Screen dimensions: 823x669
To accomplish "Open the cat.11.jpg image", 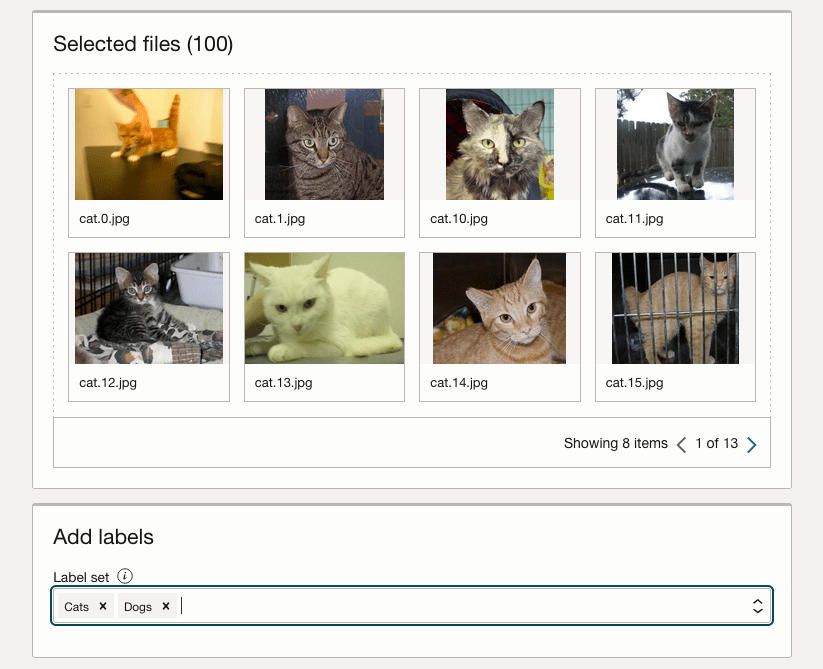I will point(675,145).
